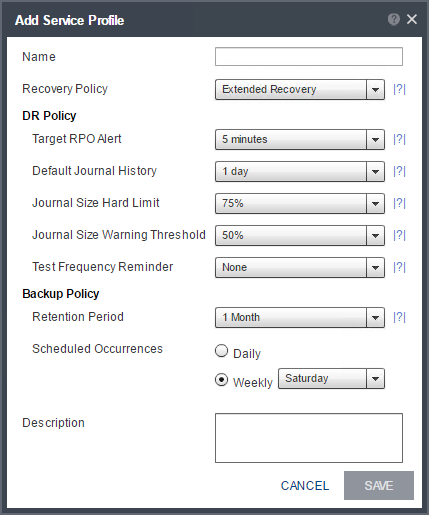Expand the Test Frequency Reminder dropdown
The width and height of the screenshot is (429, 515).
[300, 267]
